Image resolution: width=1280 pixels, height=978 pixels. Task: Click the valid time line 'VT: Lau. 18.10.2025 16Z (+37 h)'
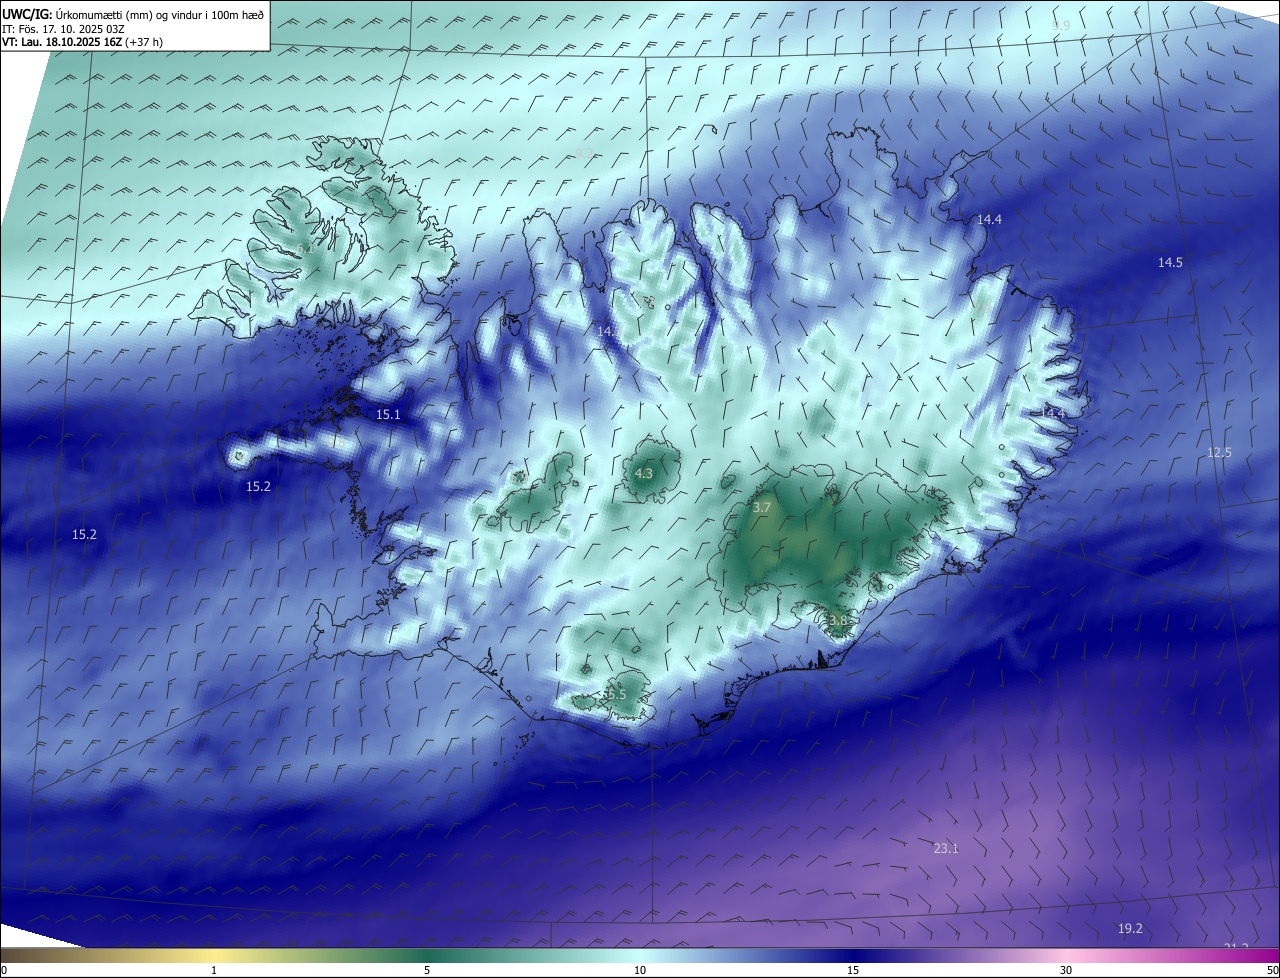pyautogui.click(x=83, y=42)
